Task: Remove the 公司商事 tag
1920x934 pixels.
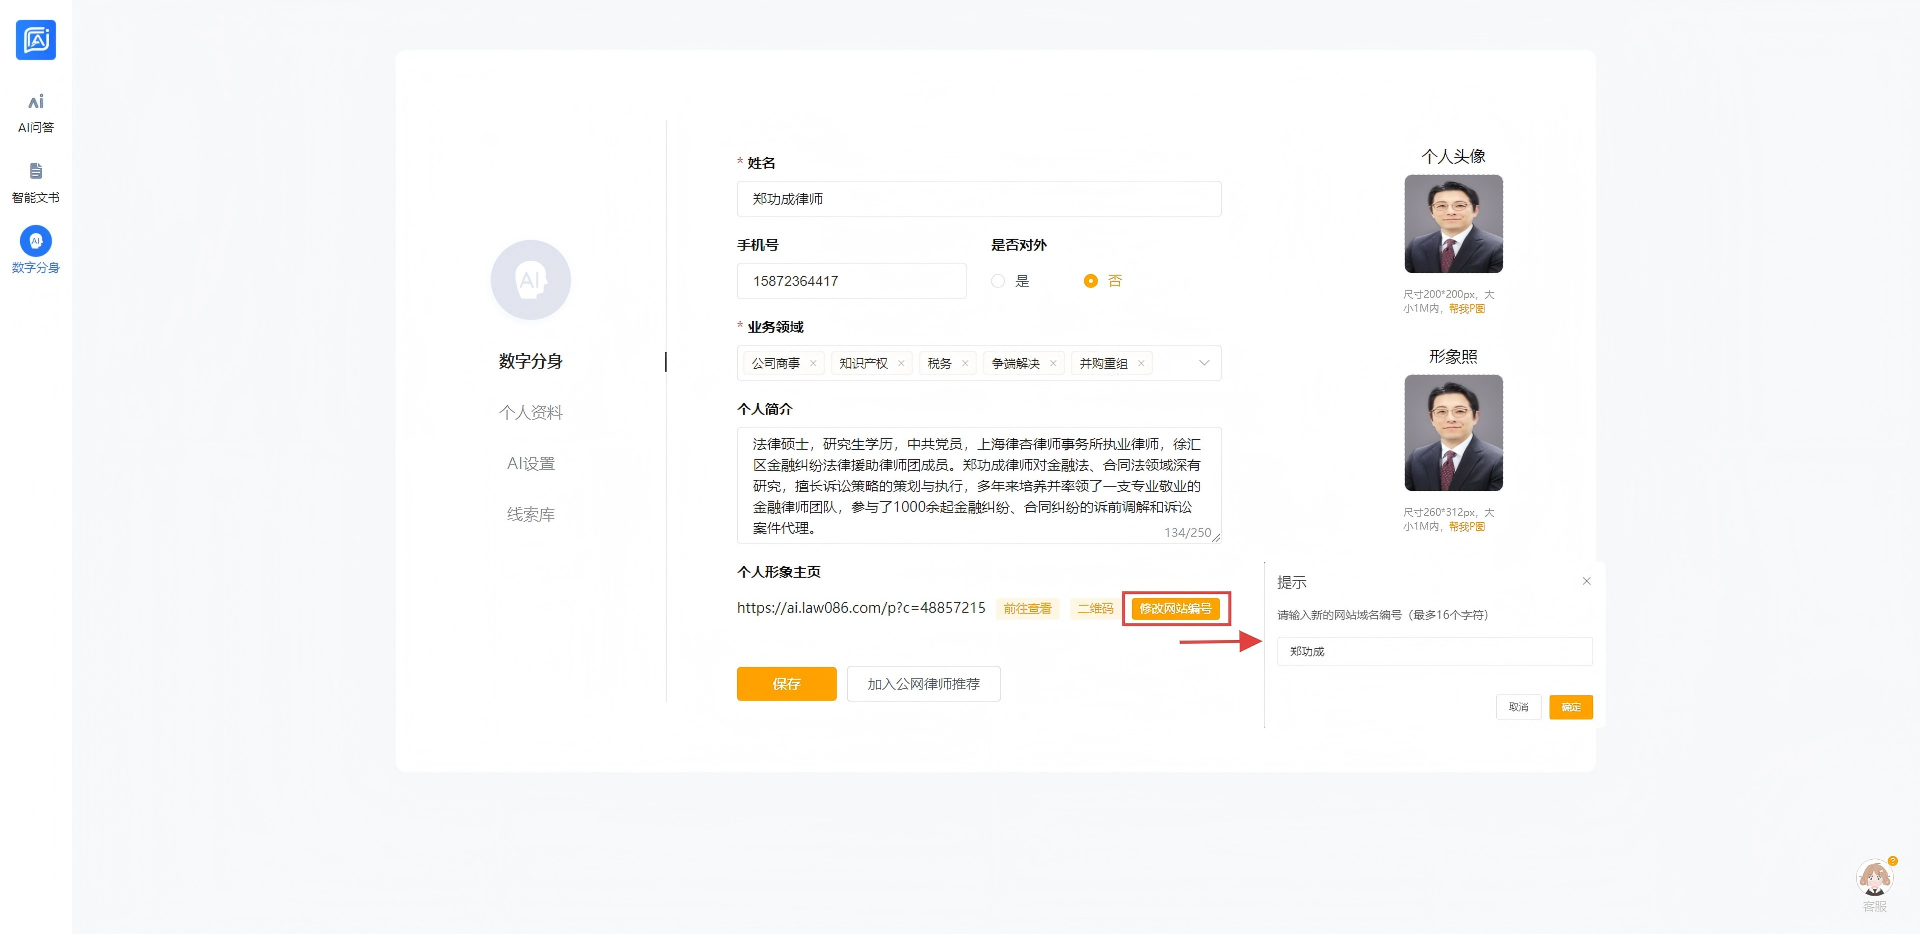Action: [x=813, y=364]
